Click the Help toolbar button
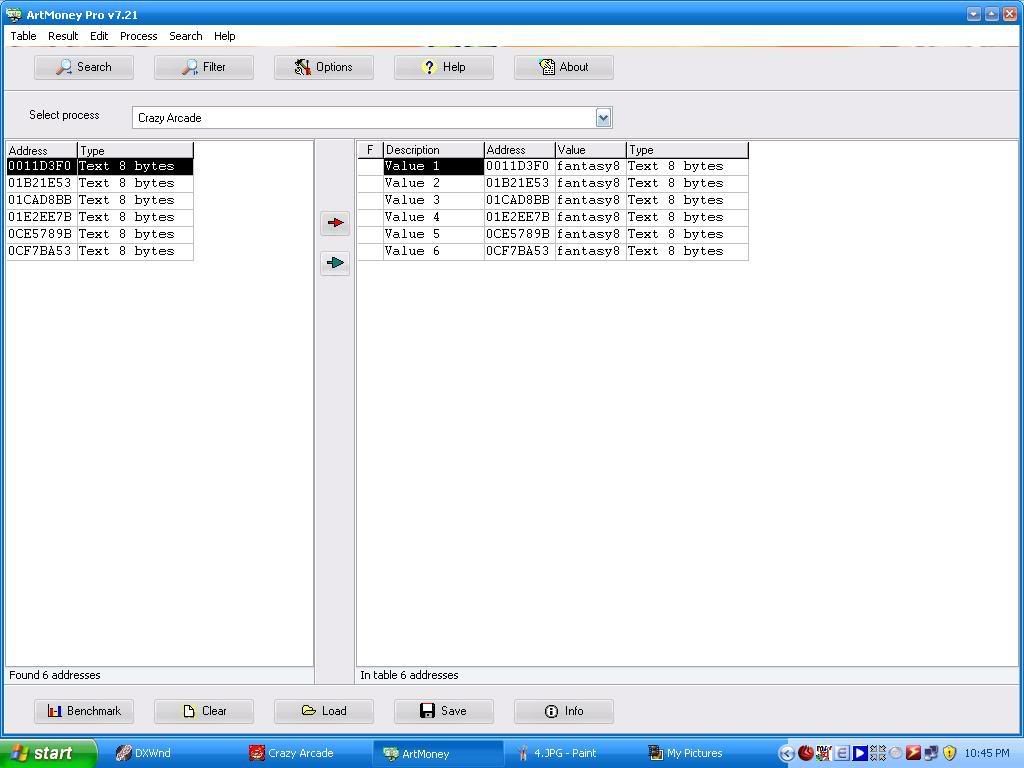This screenshot has height=768, width=1024. [x=444, y=67]
